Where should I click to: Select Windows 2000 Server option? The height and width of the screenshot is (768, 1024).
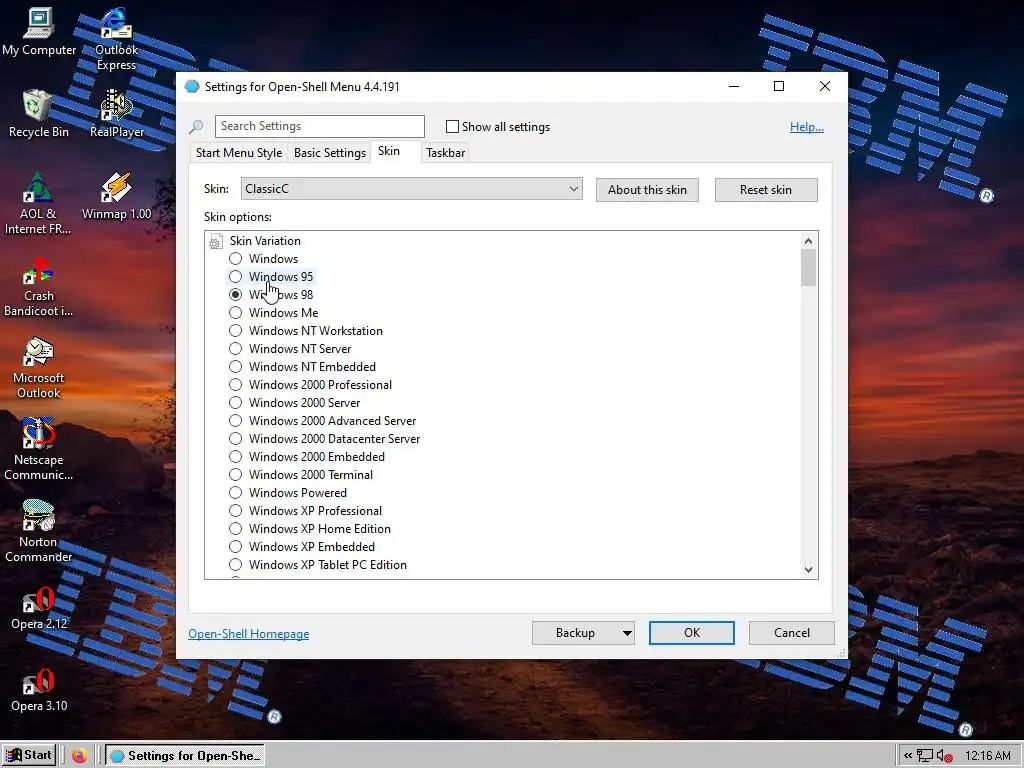235,403
